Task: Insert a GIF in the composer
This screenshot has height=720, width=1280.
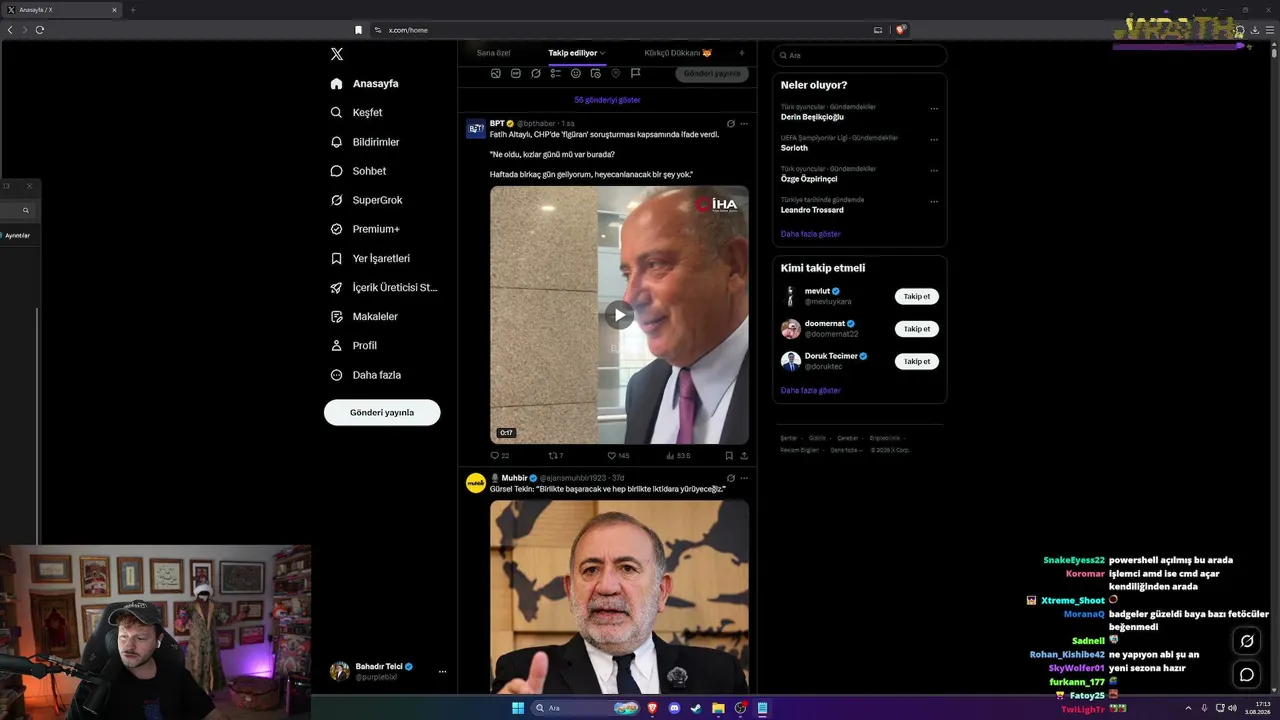Action: point(516,73)
